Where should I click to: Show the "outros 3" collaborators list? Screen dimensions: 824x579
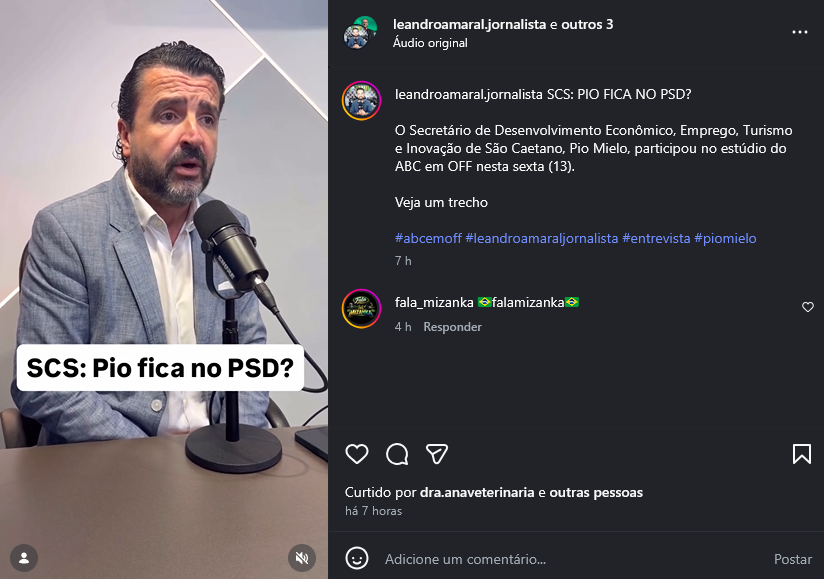pyautogui.click(x=587, y=24)
